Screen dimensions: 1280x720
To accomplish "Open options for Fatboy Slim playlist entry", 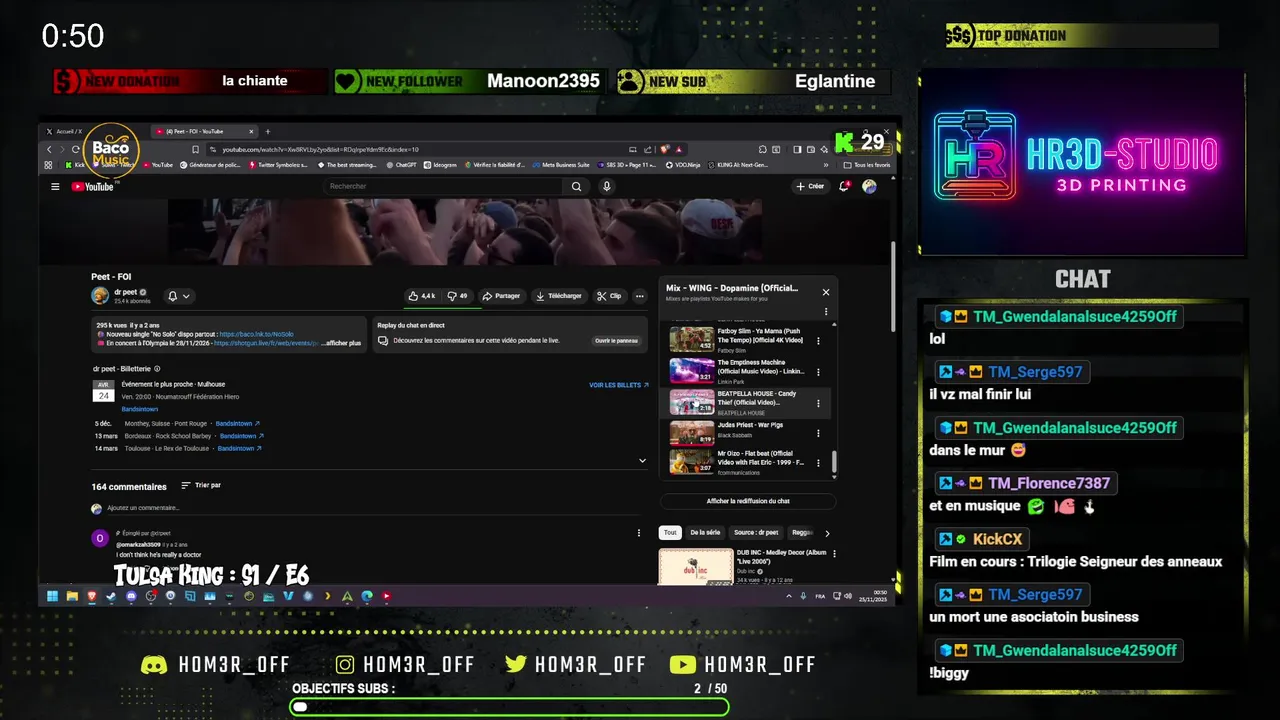I will (818, 340).
